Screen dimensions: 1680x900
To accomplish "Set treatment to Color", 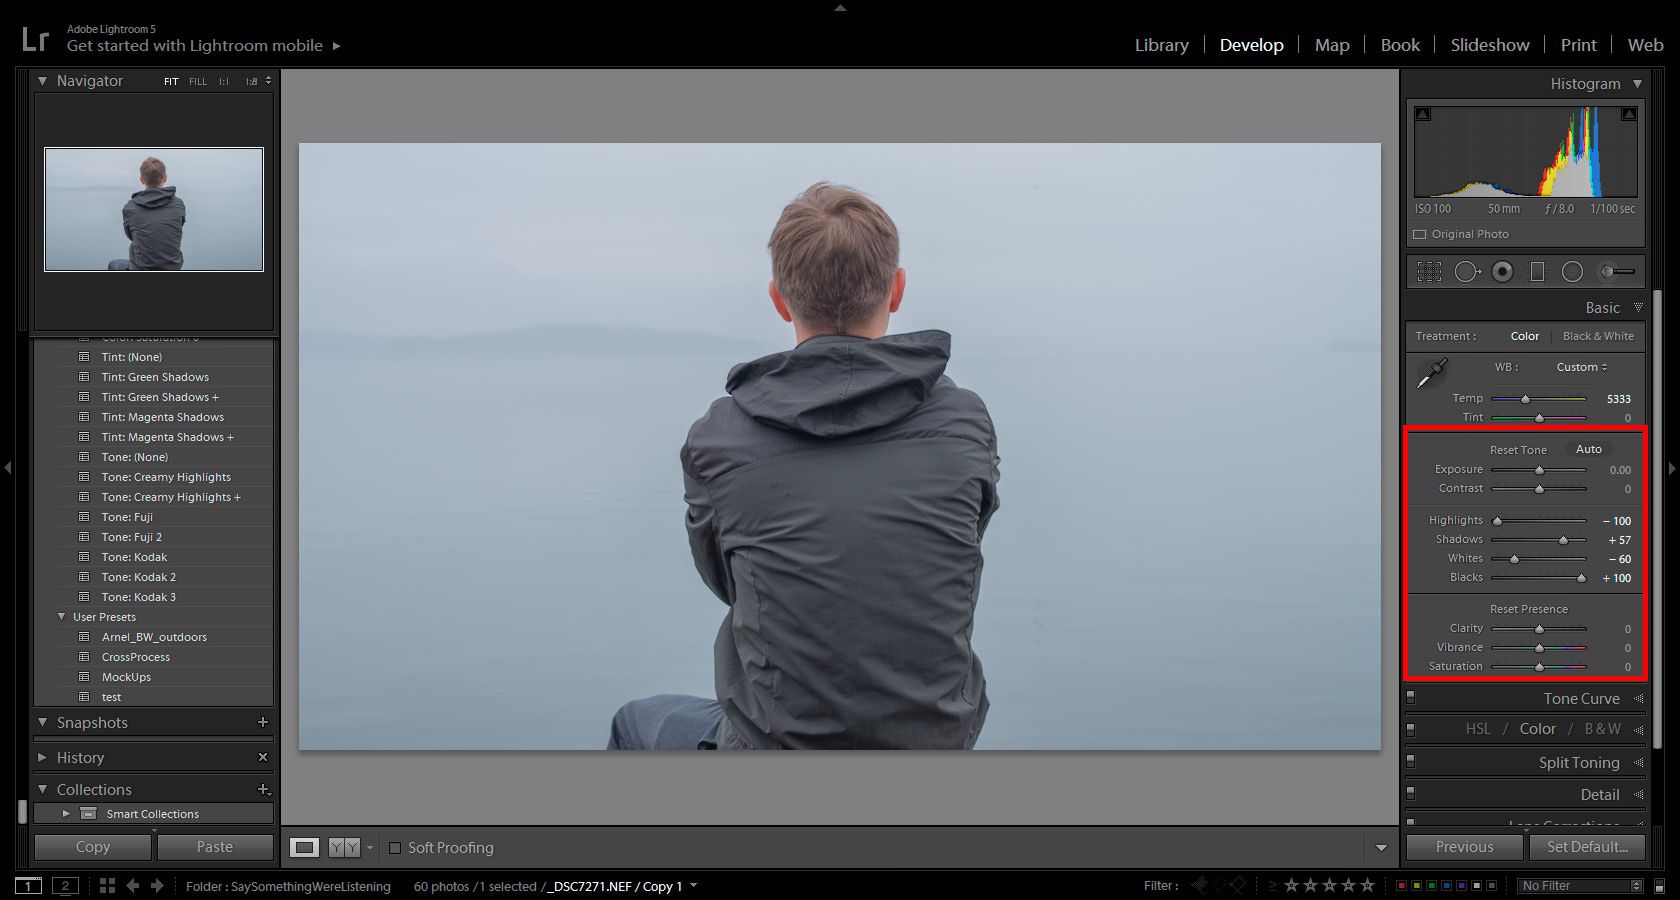I will point(1525,336).
